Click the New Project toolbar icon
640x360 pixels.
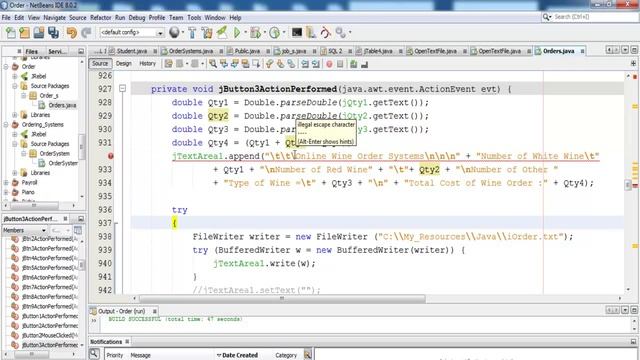24,33
